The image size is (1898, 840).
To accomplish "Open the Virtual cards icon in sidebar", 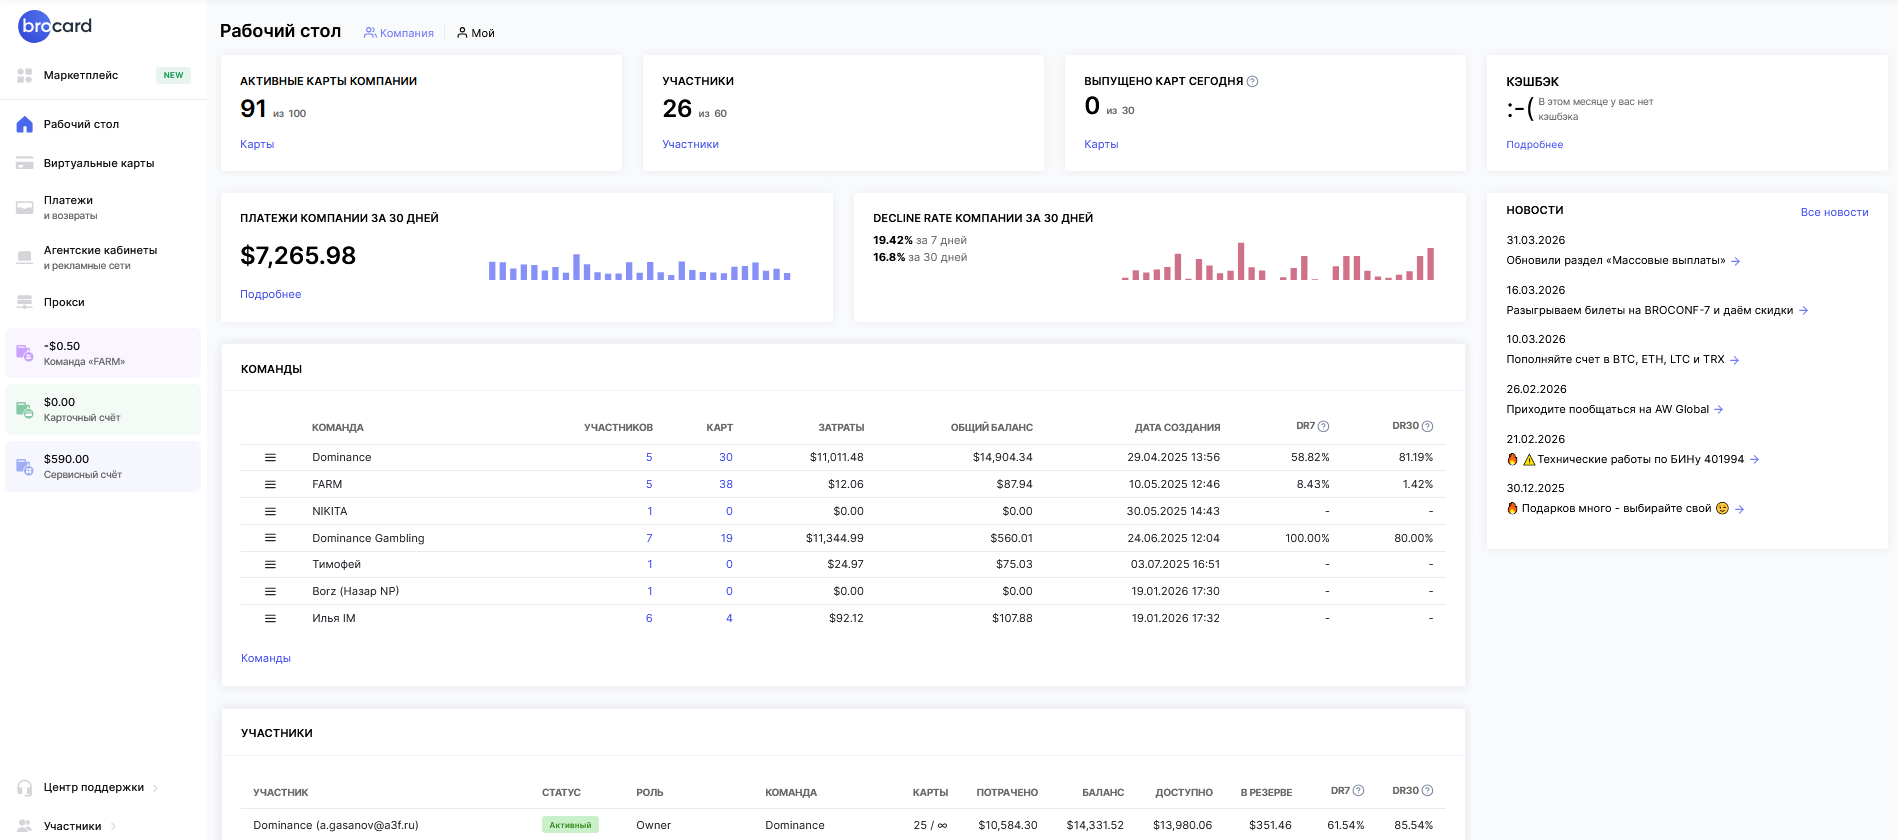I will (x=25, y=163).
